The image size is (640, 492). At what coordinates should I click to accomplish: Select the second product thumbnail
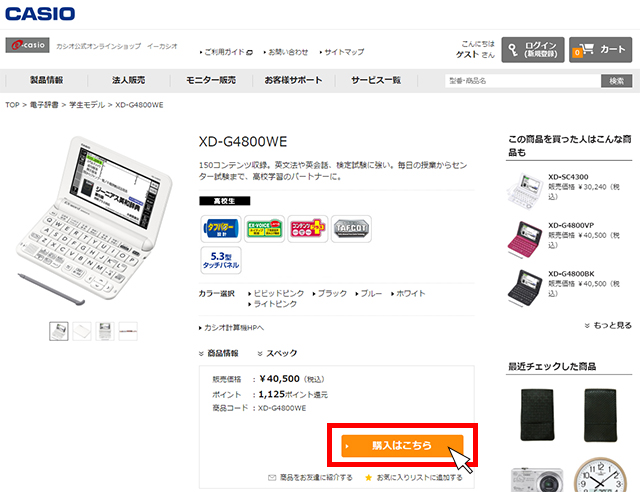coord(82,331)
